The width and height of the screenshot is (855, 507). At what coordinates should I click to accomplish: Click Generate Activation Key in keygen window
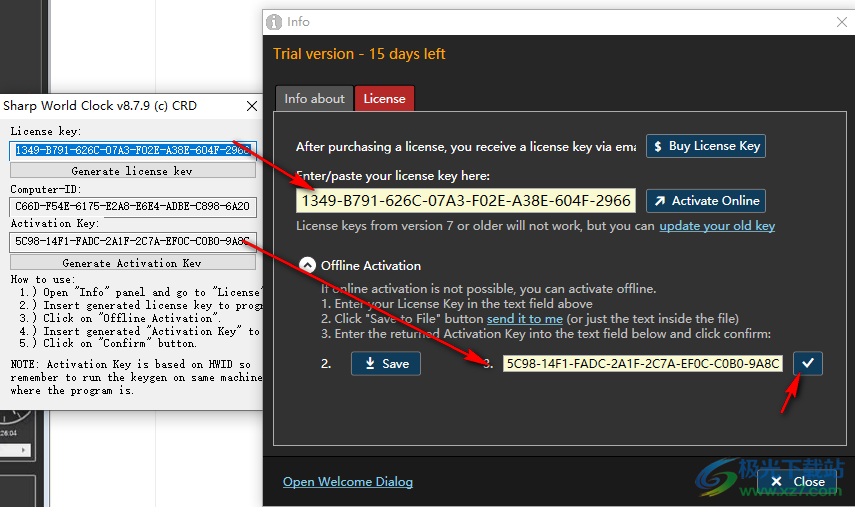pos(133,263)
